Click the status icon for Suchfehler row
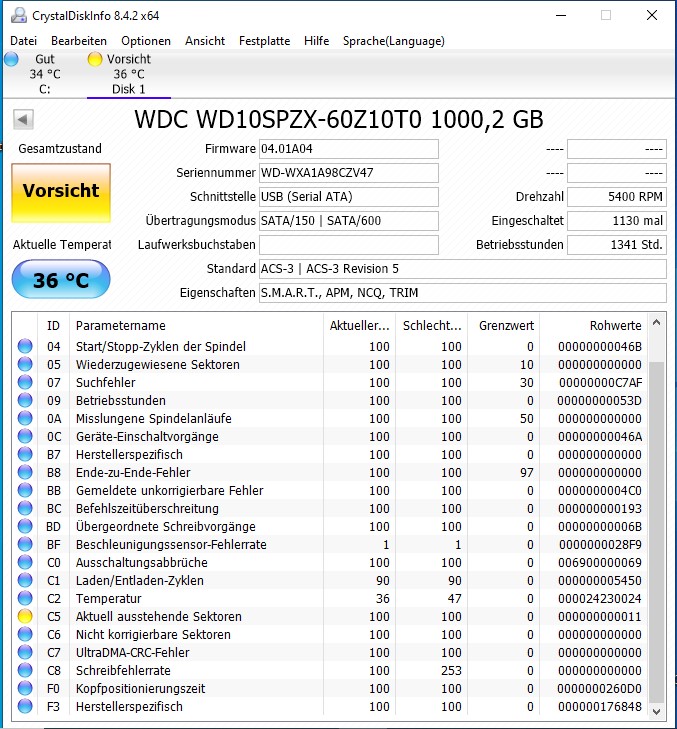677x729 pixels. click(x=25, y=382)
